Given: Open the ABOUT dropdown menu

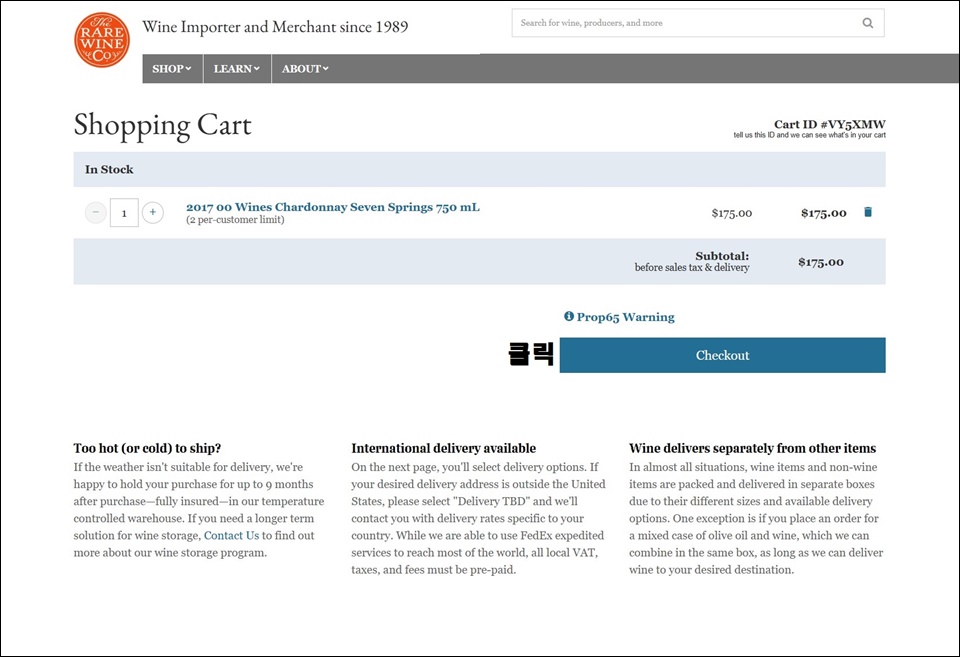Looking at the screenshot, I should click(305, 69).
